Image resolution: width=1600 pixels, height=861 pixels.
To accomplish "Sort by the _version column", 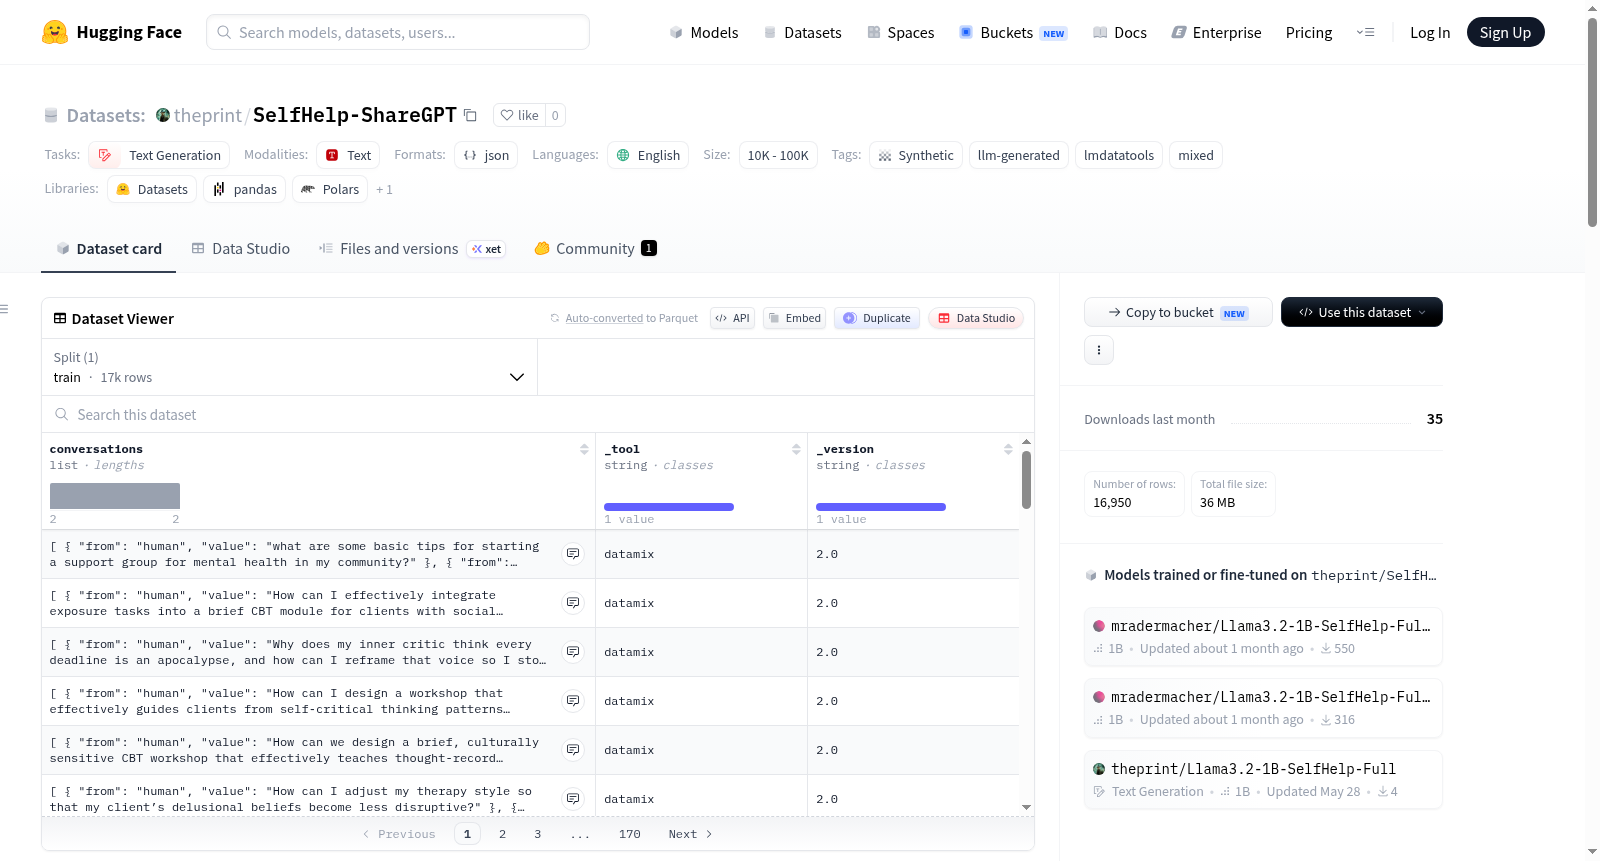I will pos(1008,450).
